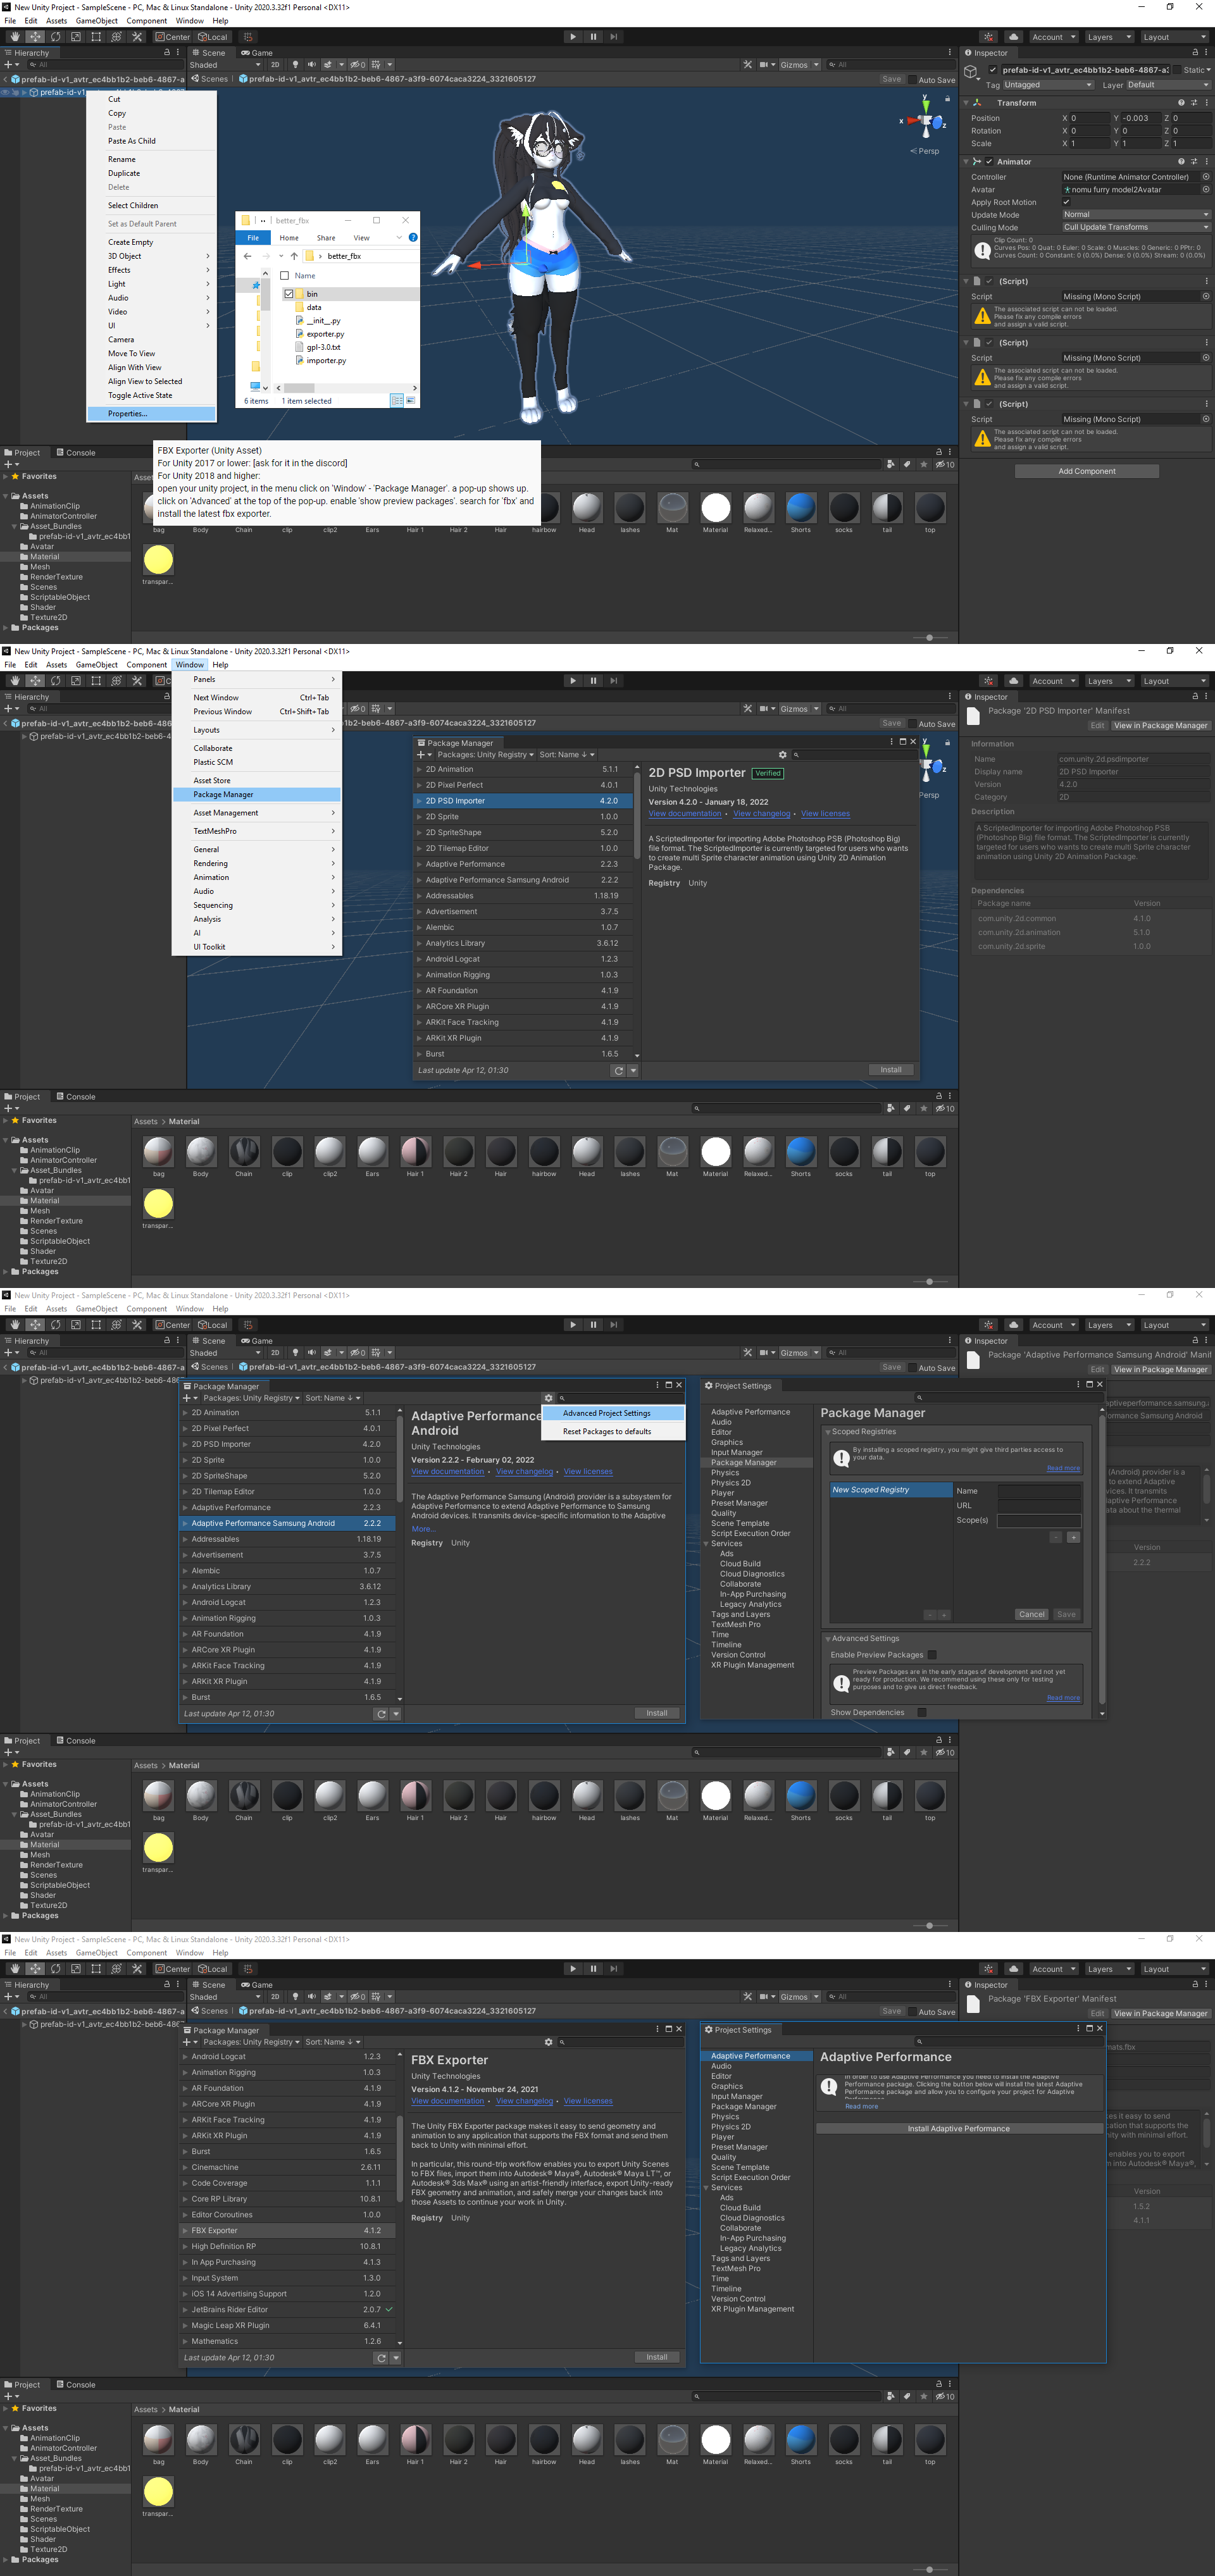Image resolution: width=1215 pixels, height=2576 pixels.
Task: Go back in the better_fbx Explorer window
Action: click(247, 256)
